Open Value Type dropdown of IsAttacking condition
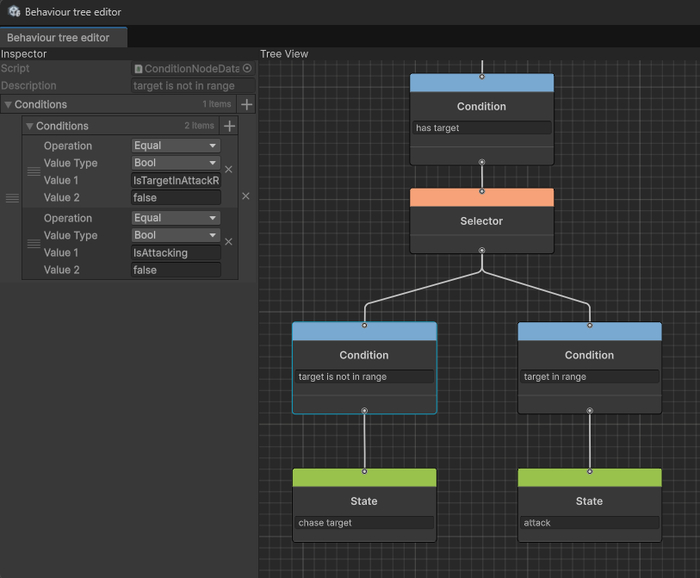This screenshot has height=578, width=700. 175,235
